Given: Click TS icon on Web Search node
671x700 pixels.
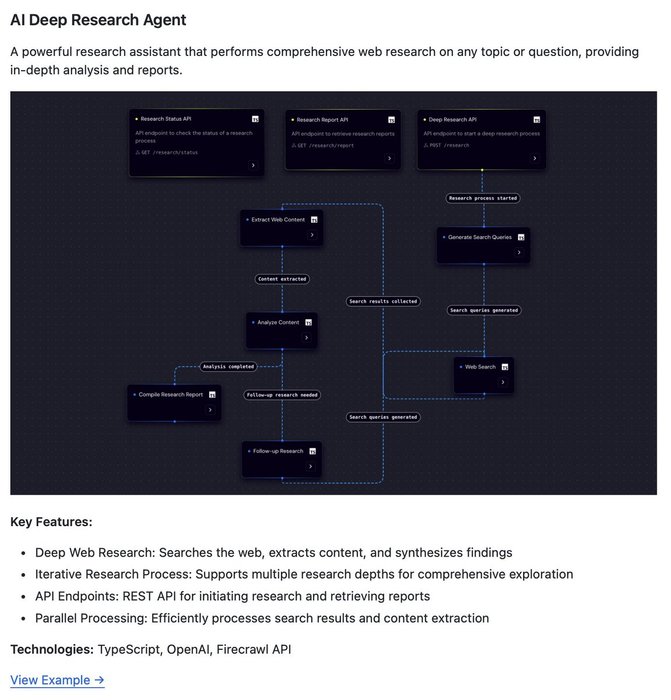Looking at the screenshot, I should tap(505, 367).
